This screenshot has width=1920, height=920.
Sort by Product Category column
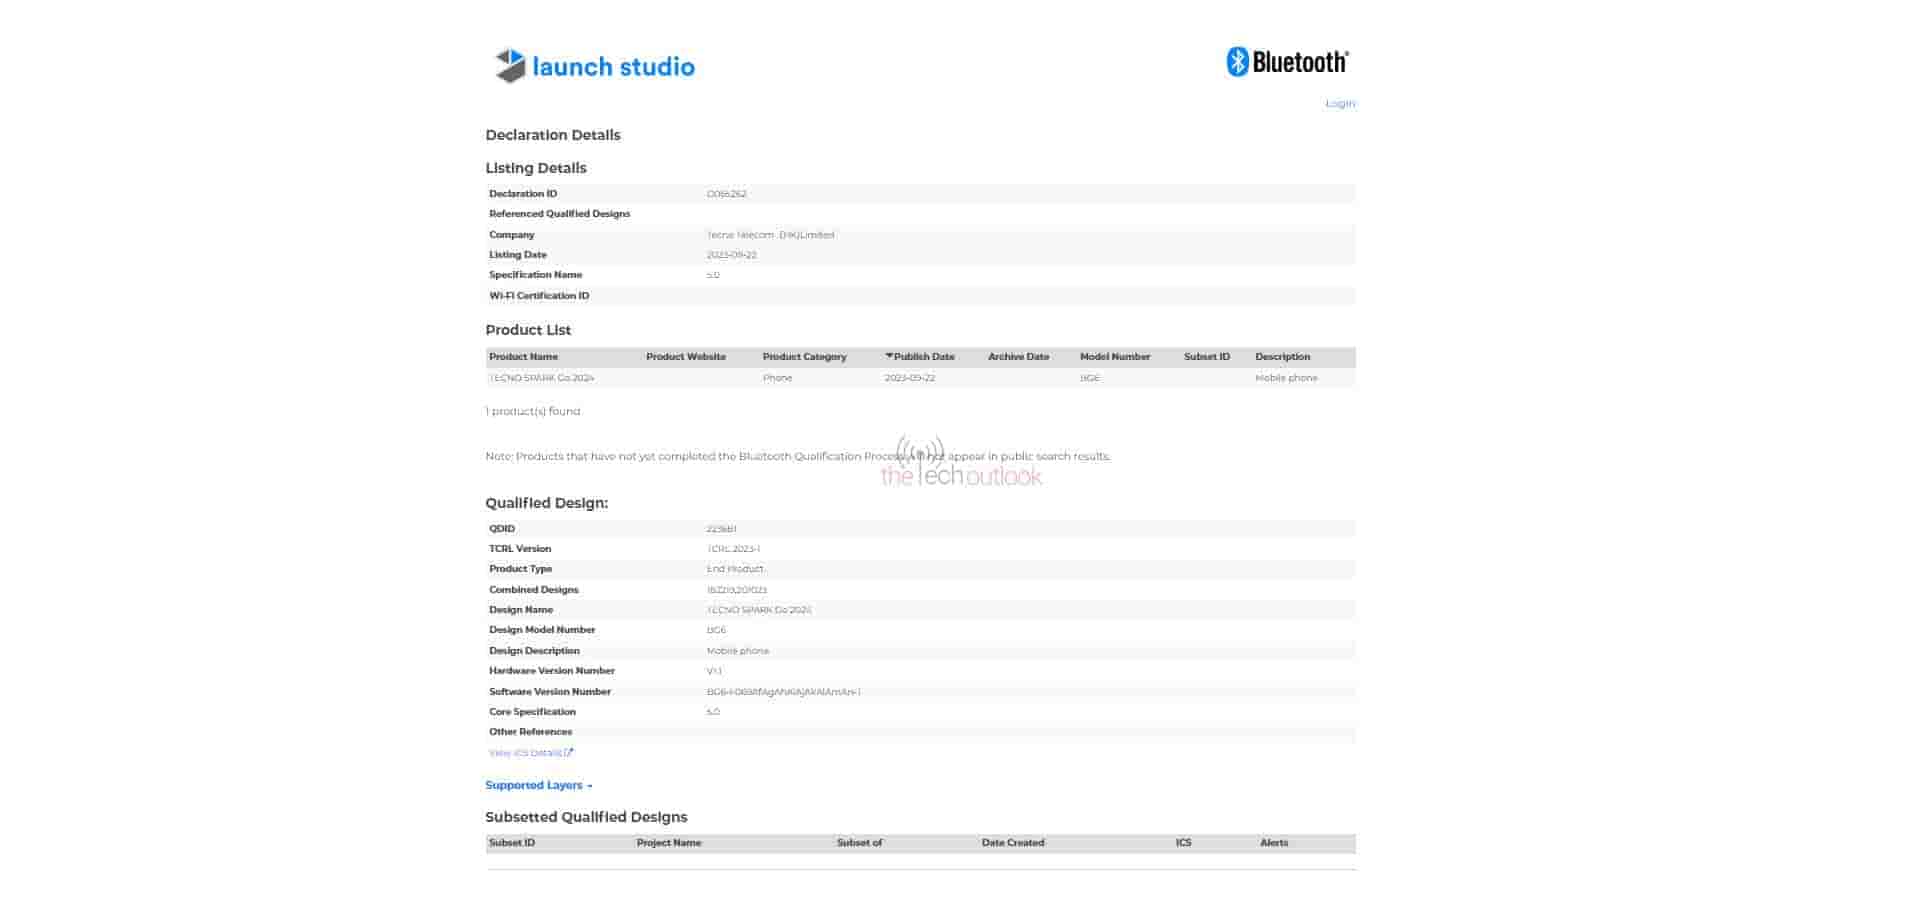pos(804,357)
